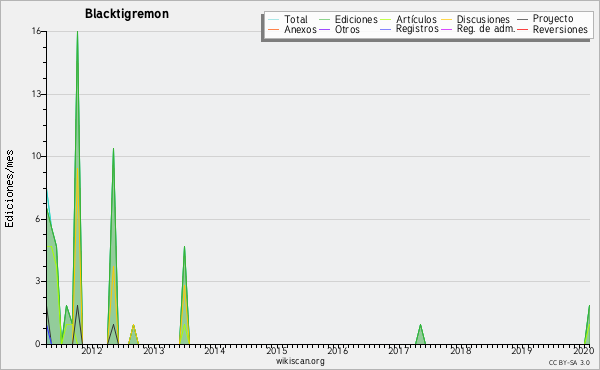The image size is (600, 370).
Task: Click the 10 y-axis value
Action: pyautogui.click(x=36, y=156)
